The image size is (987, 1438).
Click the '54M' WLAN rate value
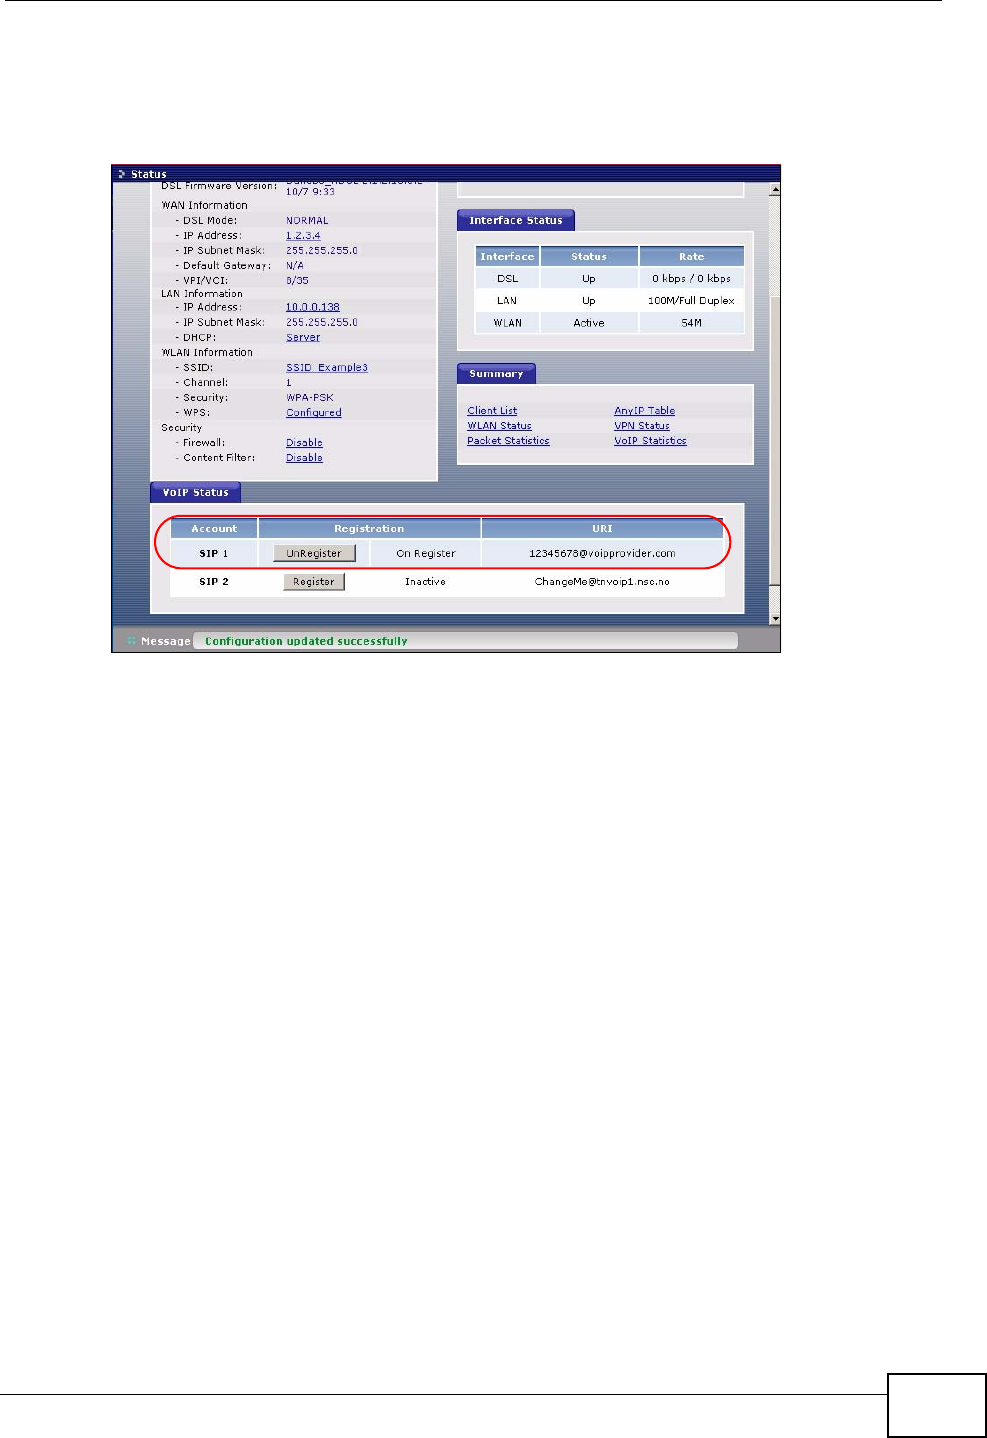click(x=691, y=323)
